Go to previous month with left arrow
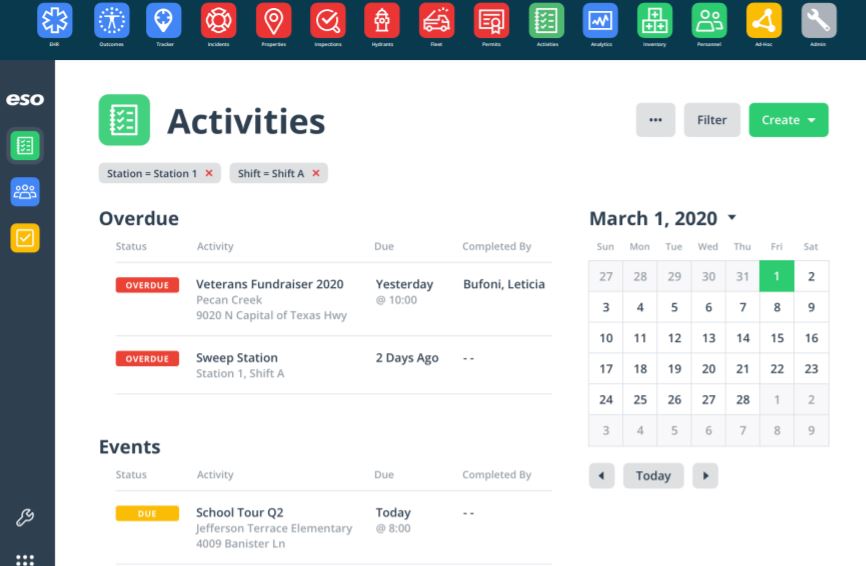The image size is (866, 566). (x=601, y=475)
